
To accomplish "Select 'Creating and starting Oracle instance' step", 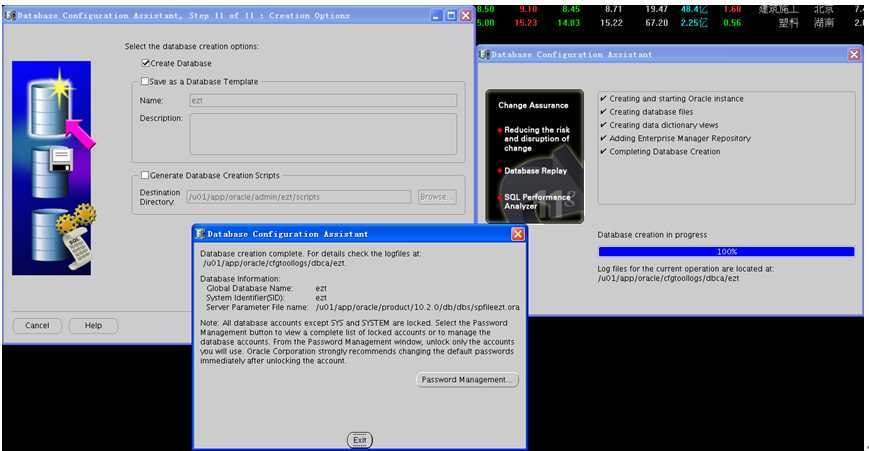I will 676,99.
